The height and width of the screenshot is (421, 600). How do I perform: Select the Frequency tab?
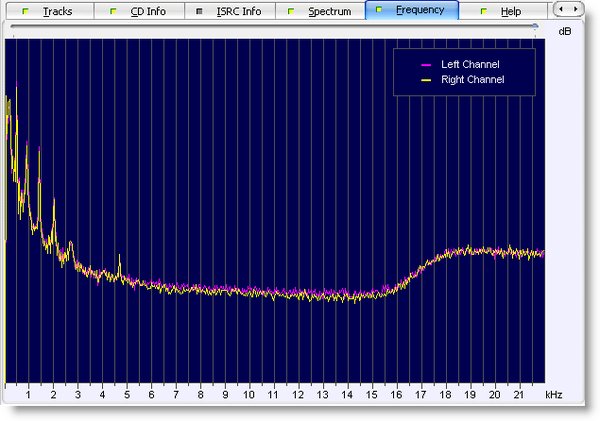tap(412, 10)
